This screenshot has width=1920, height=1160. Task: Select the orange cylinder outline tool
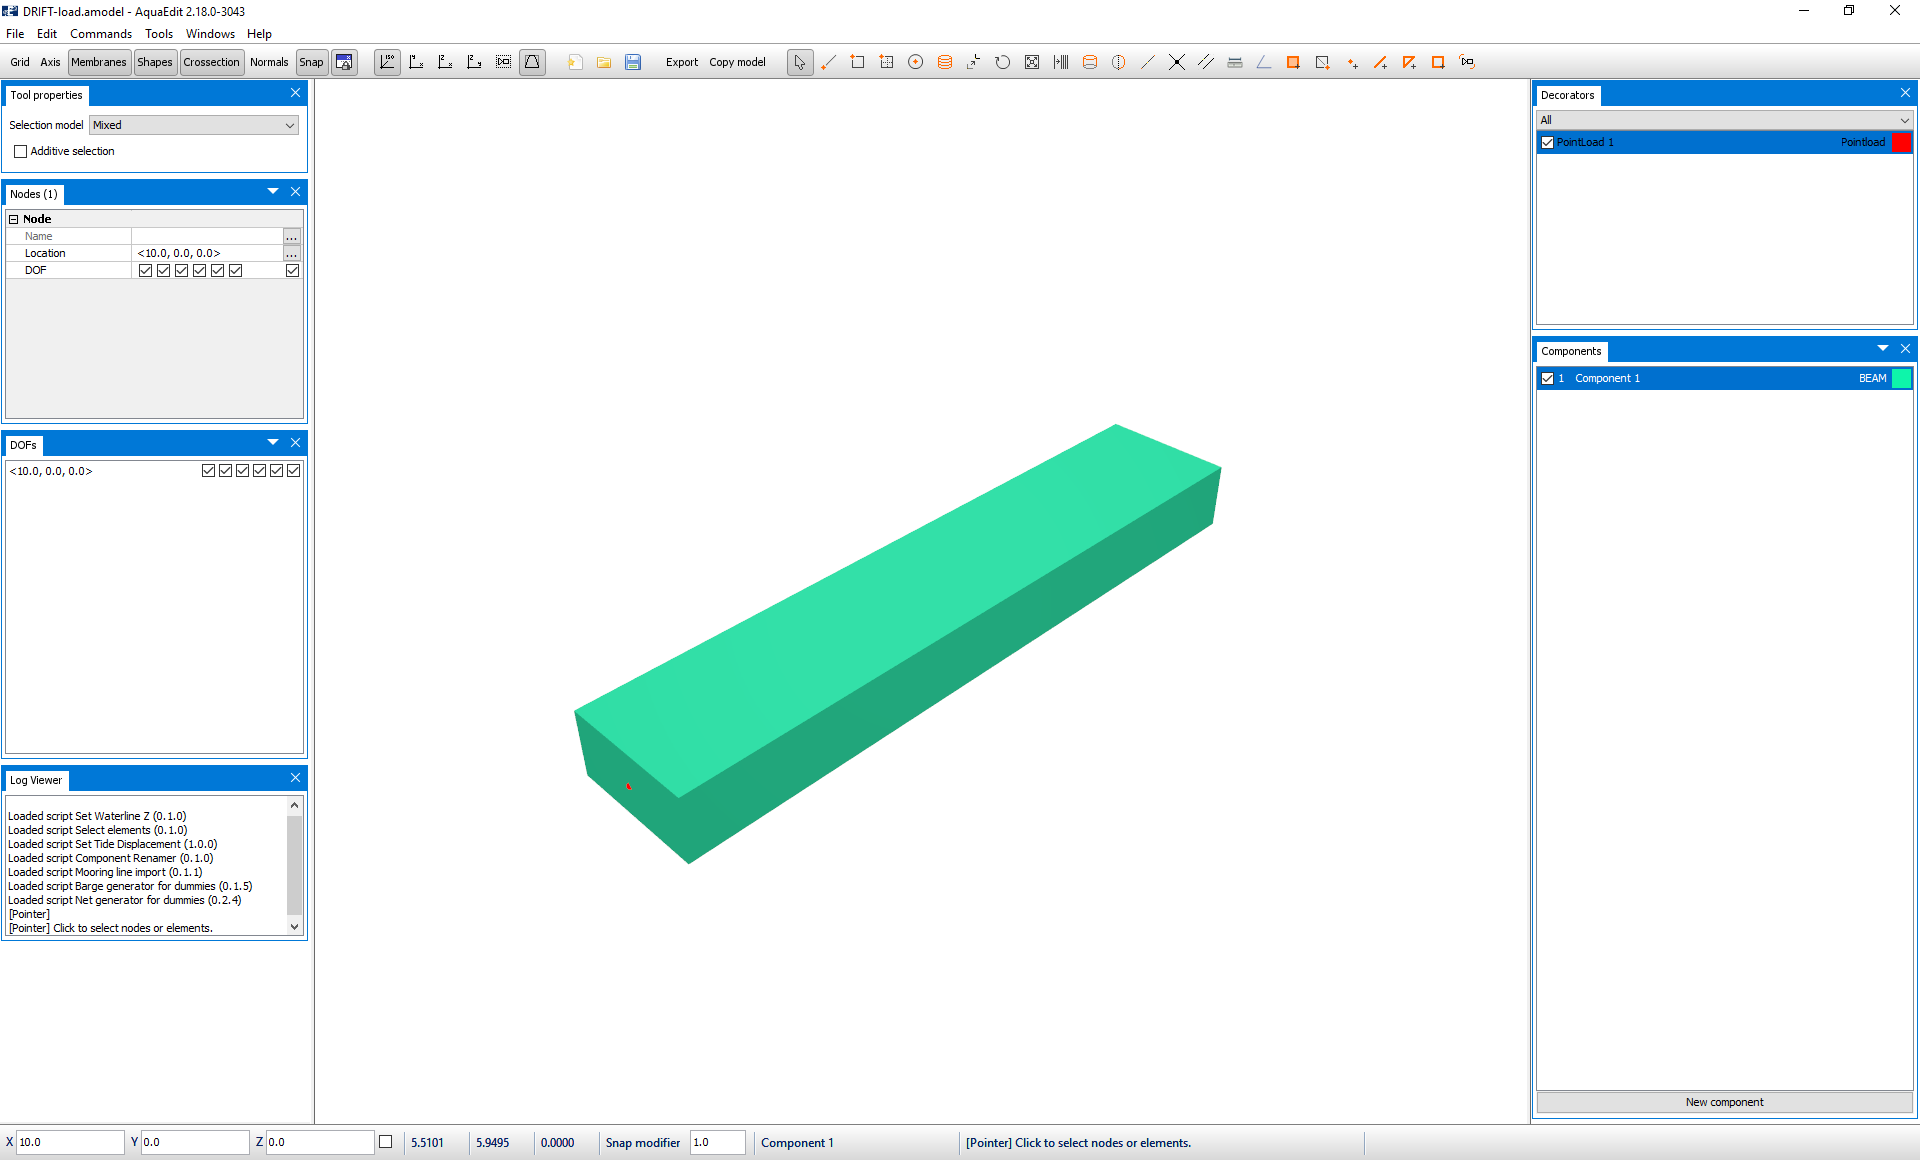click(1090, 62)
